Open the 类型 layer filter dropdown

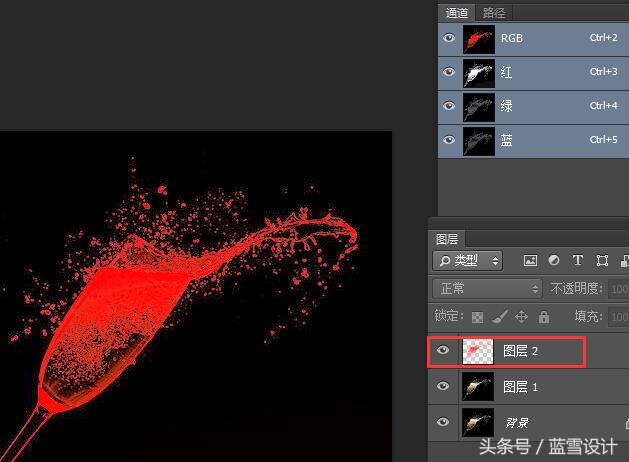point(468,261)
